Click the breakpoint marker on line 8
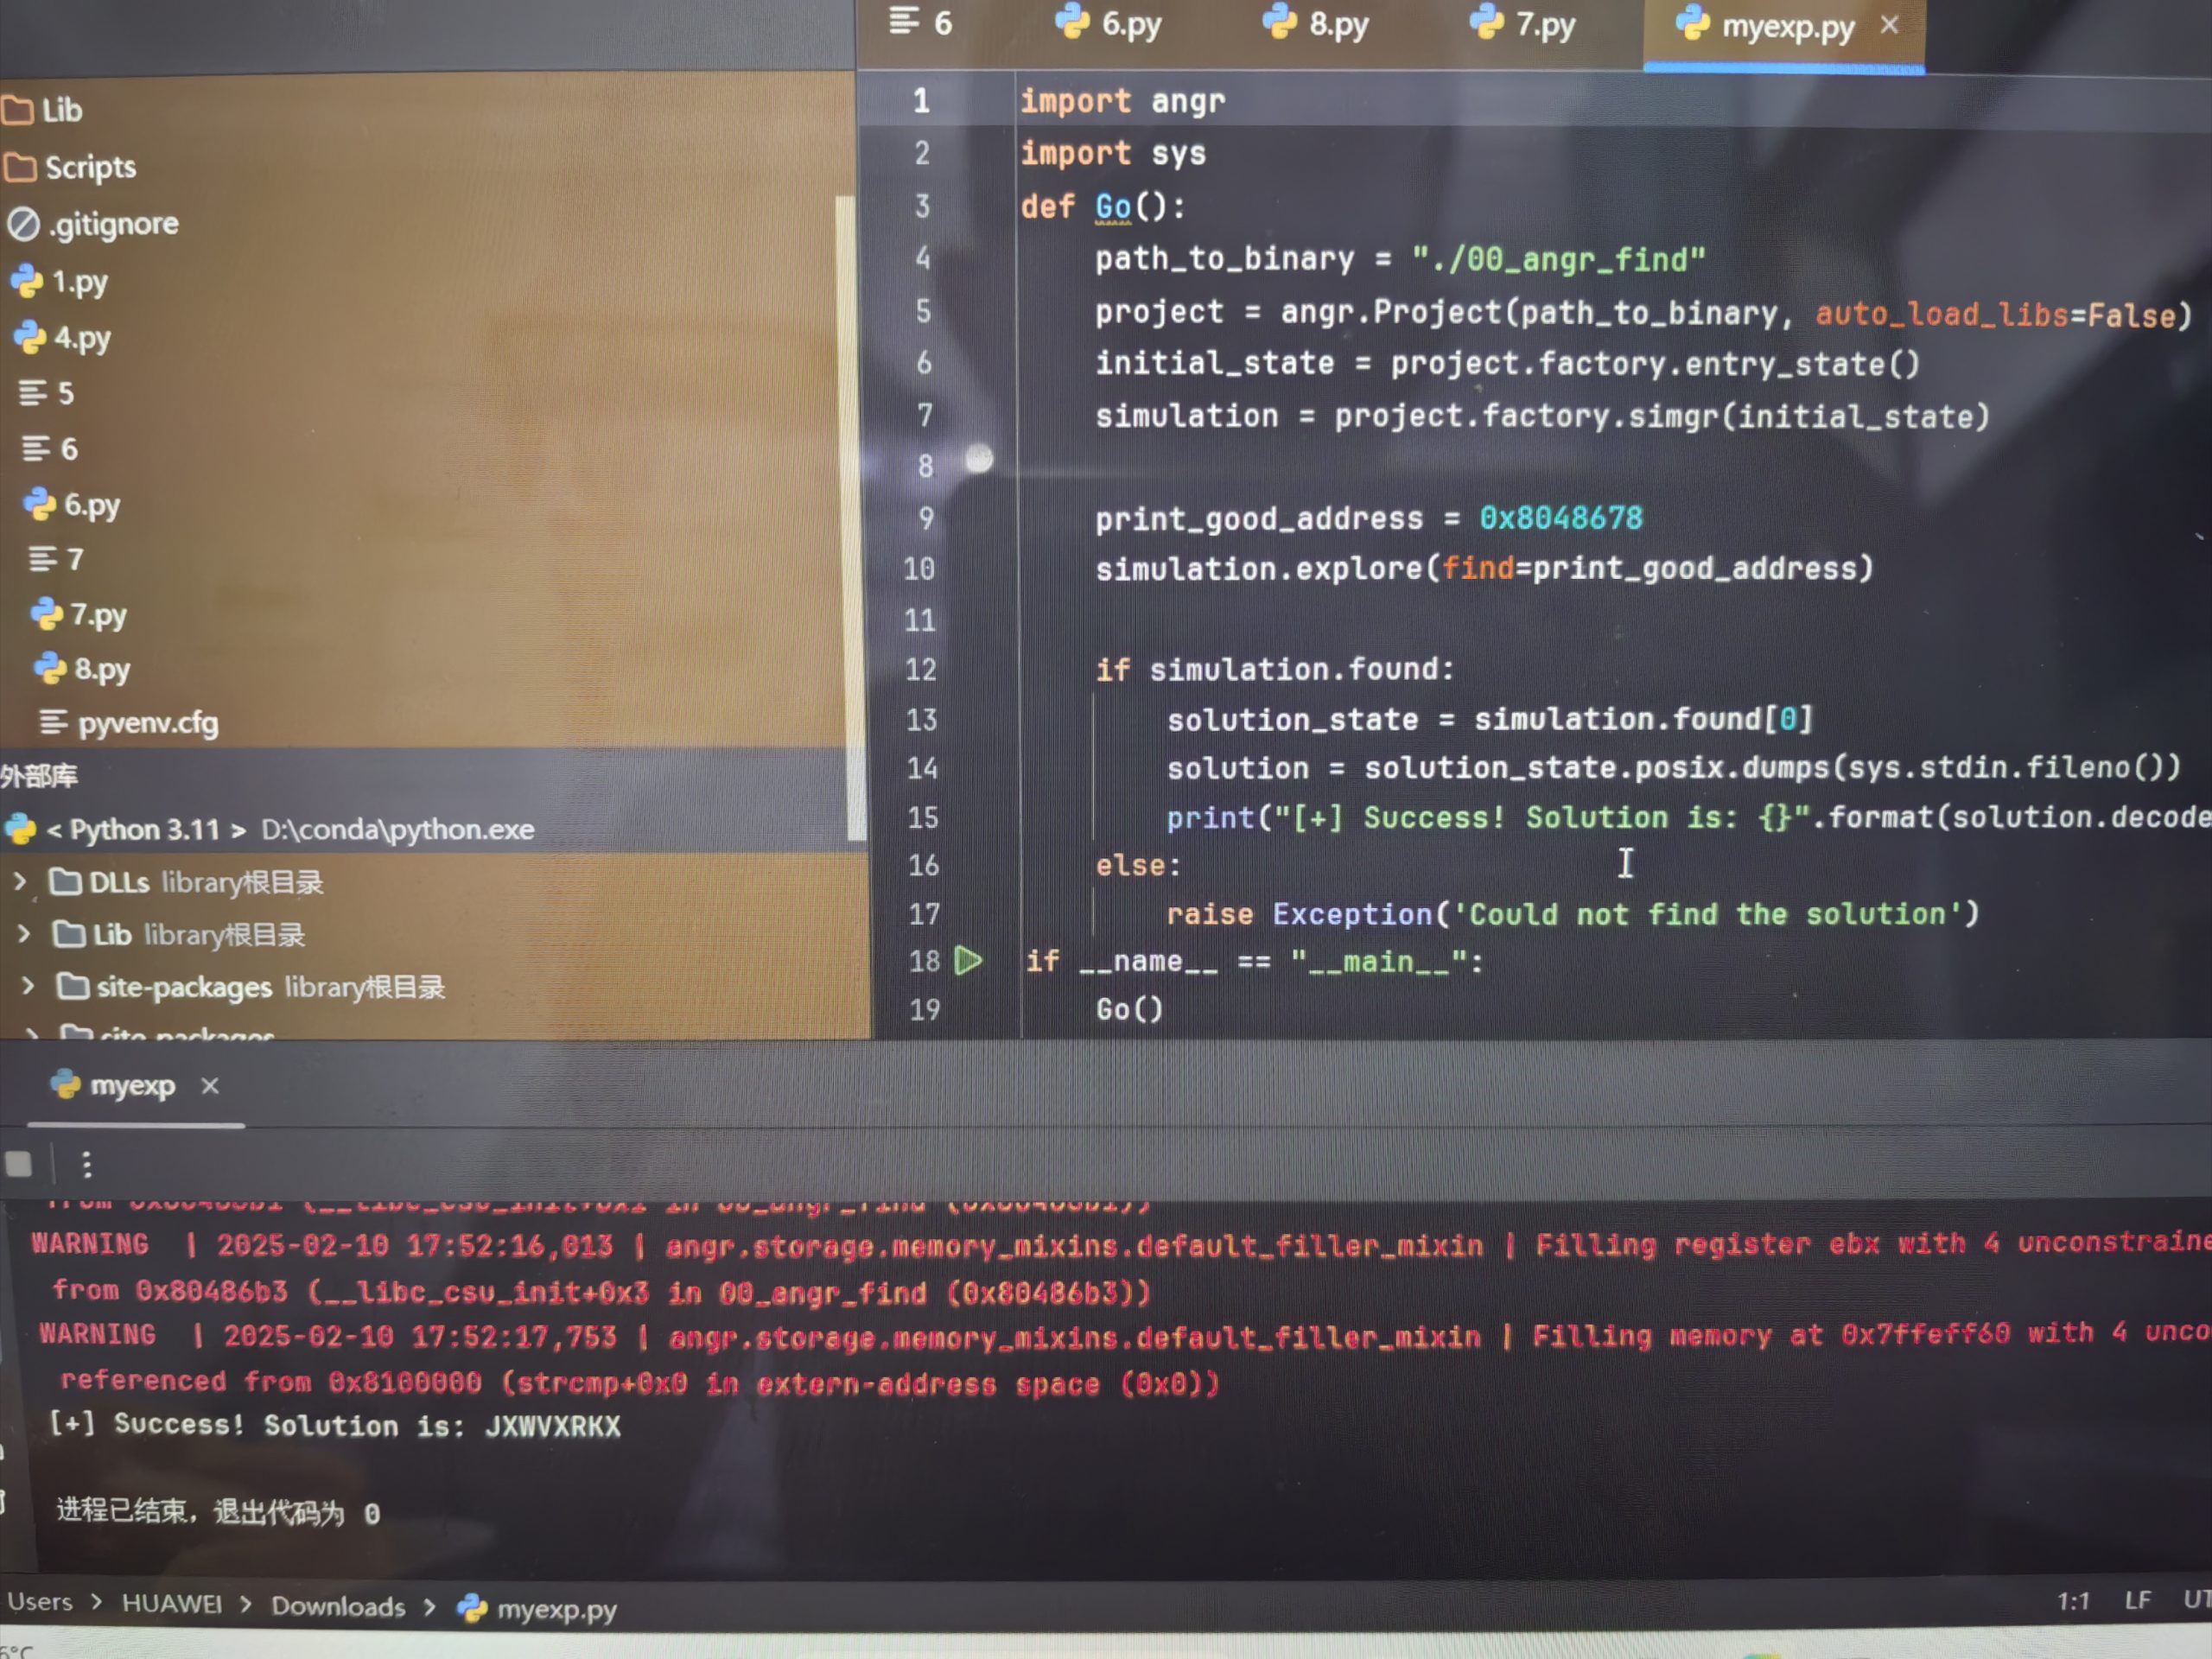 (x=979, y=459)
